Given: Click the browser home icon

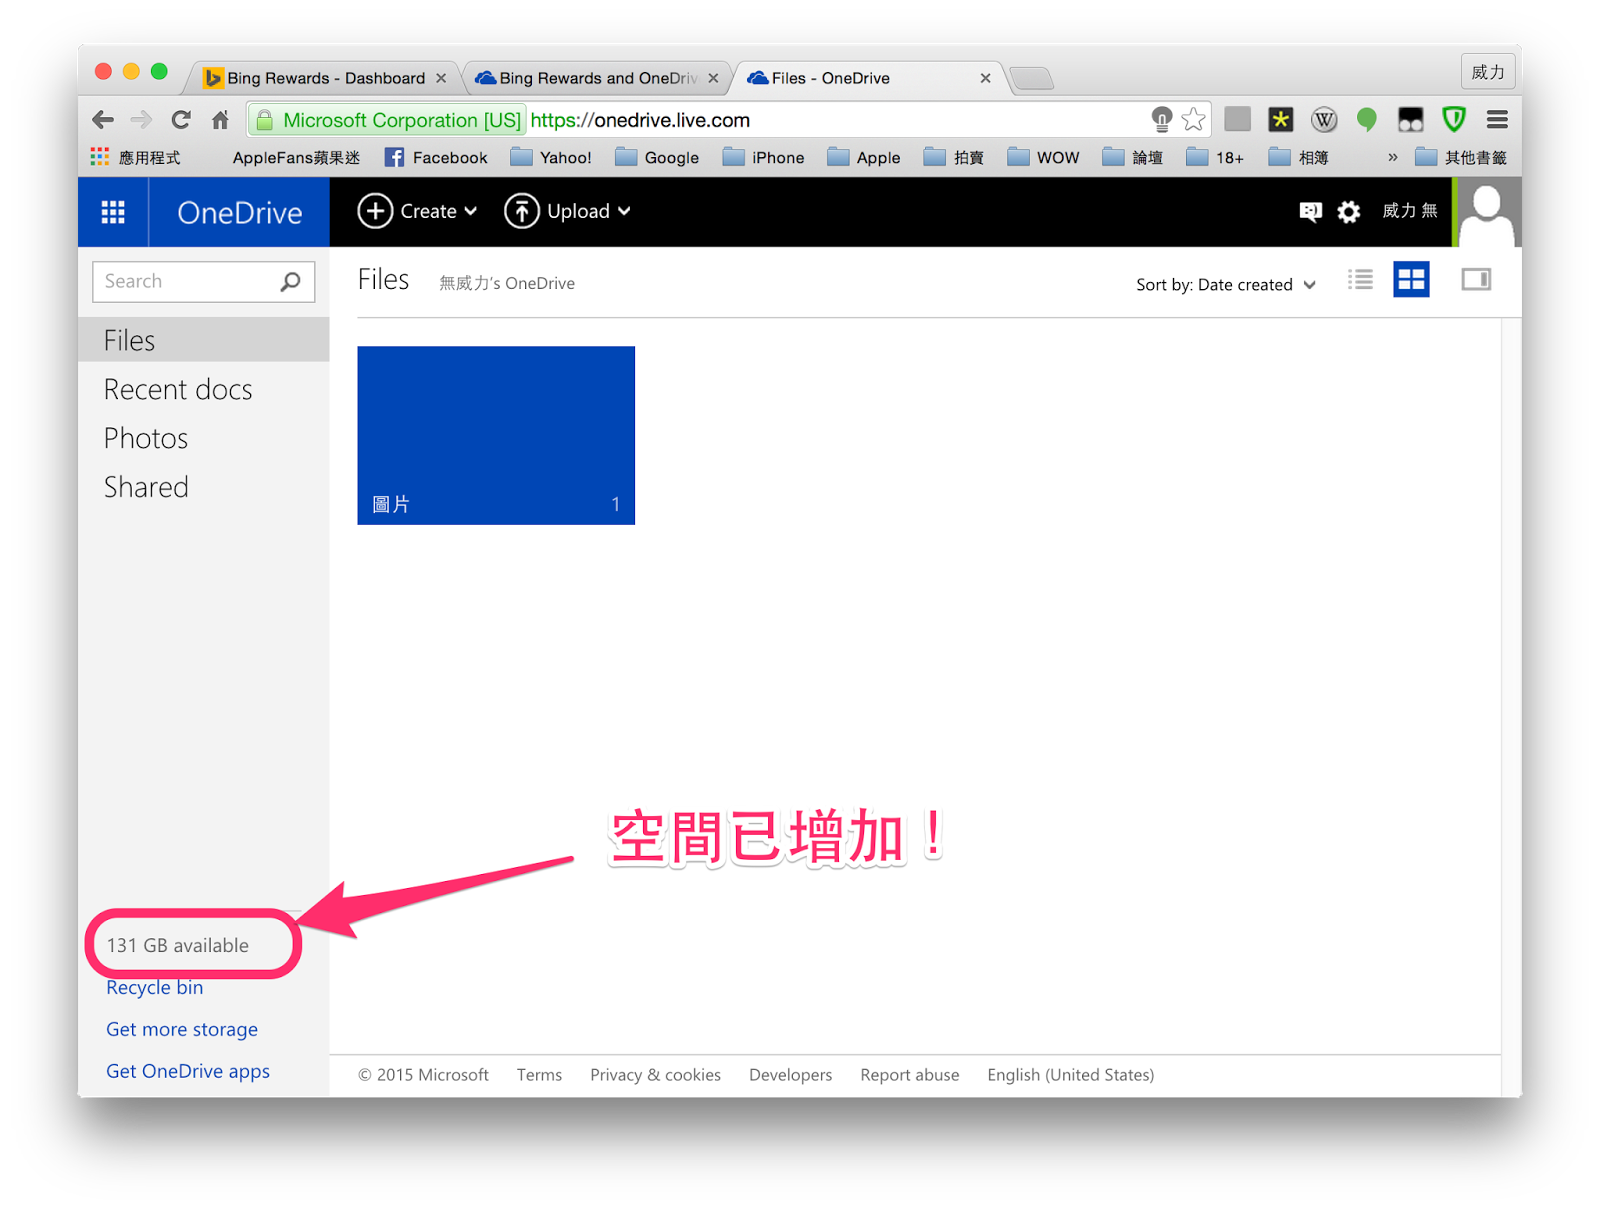Looking at the screenshot, I should point(220,120).
